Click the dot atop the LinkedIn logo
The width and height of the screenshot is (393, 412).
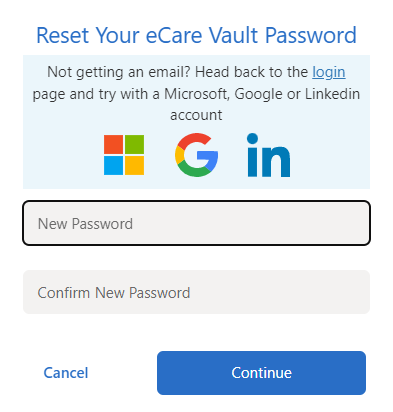[252, 138]
